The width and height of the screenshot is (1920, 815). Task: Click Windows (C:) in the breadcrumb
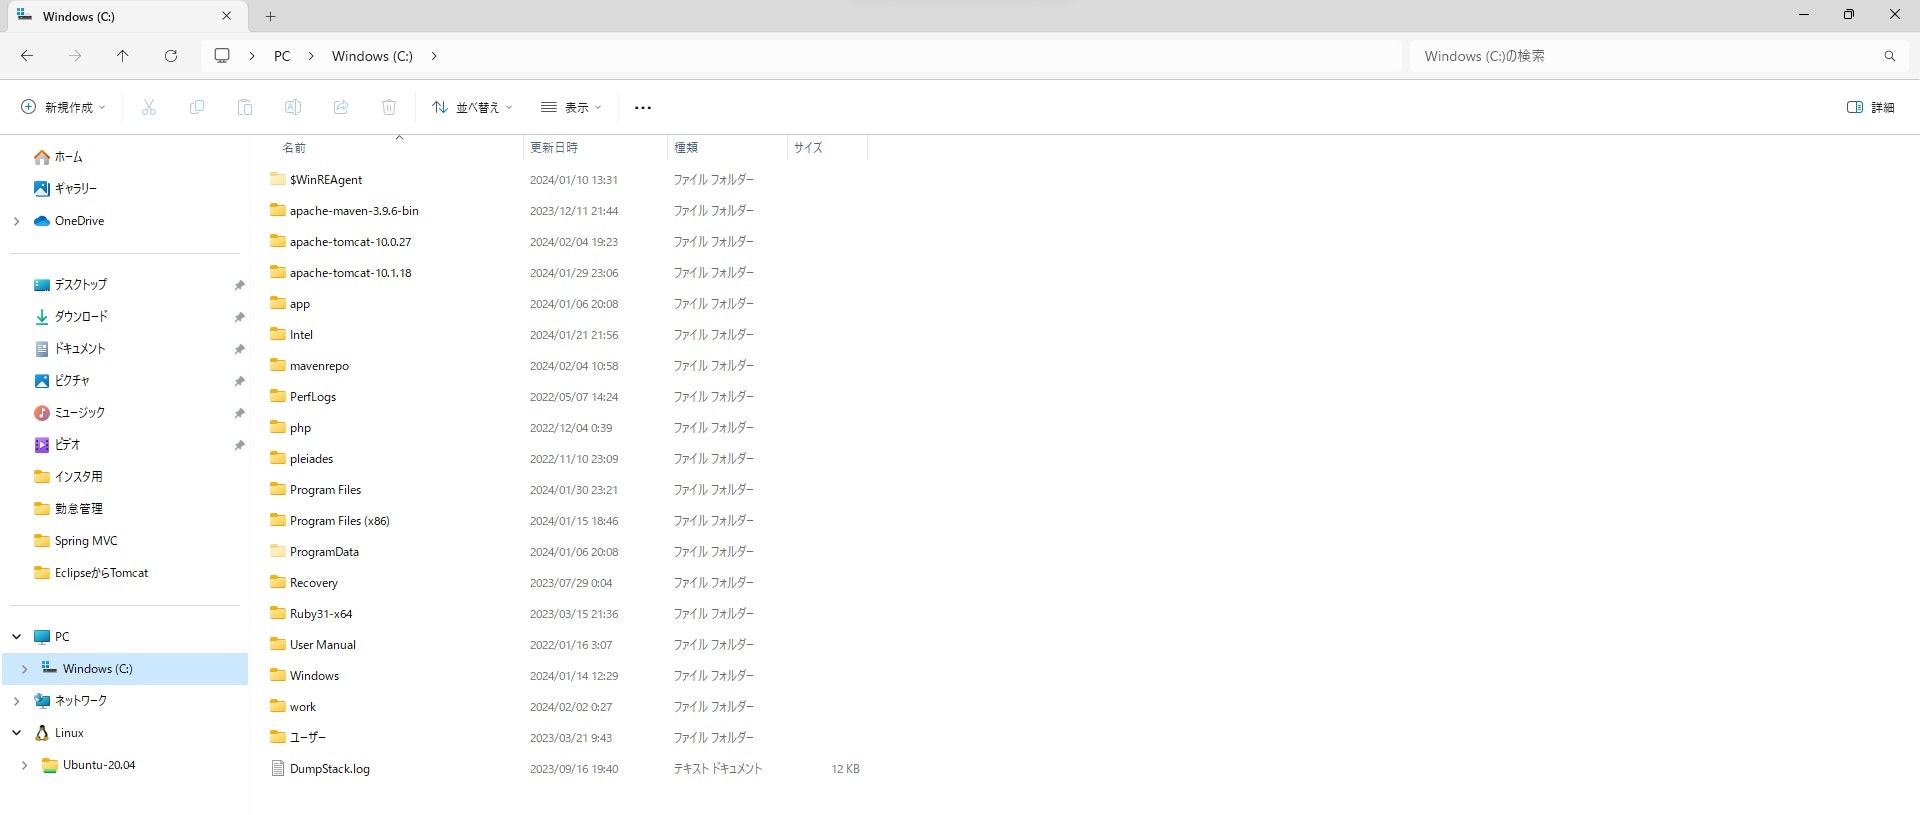[372, 56]
